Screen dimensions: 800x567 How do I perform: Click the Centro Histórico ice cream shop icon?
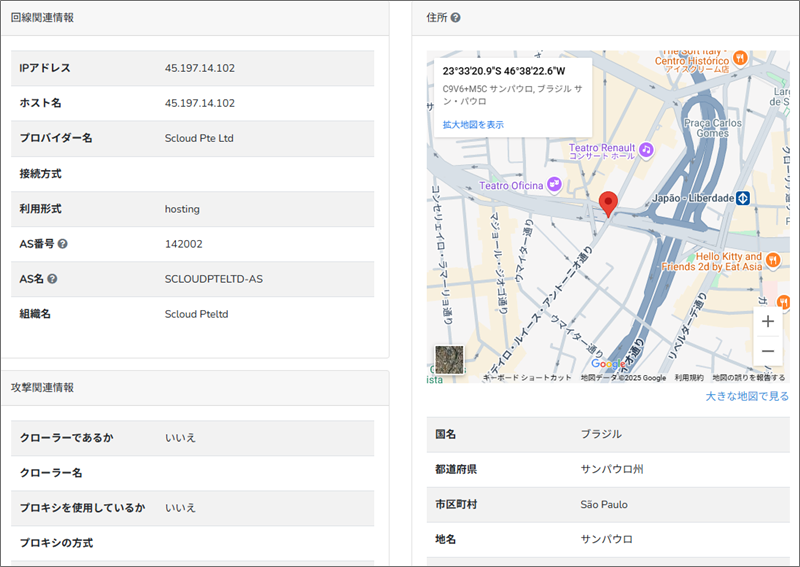(740, 58)
